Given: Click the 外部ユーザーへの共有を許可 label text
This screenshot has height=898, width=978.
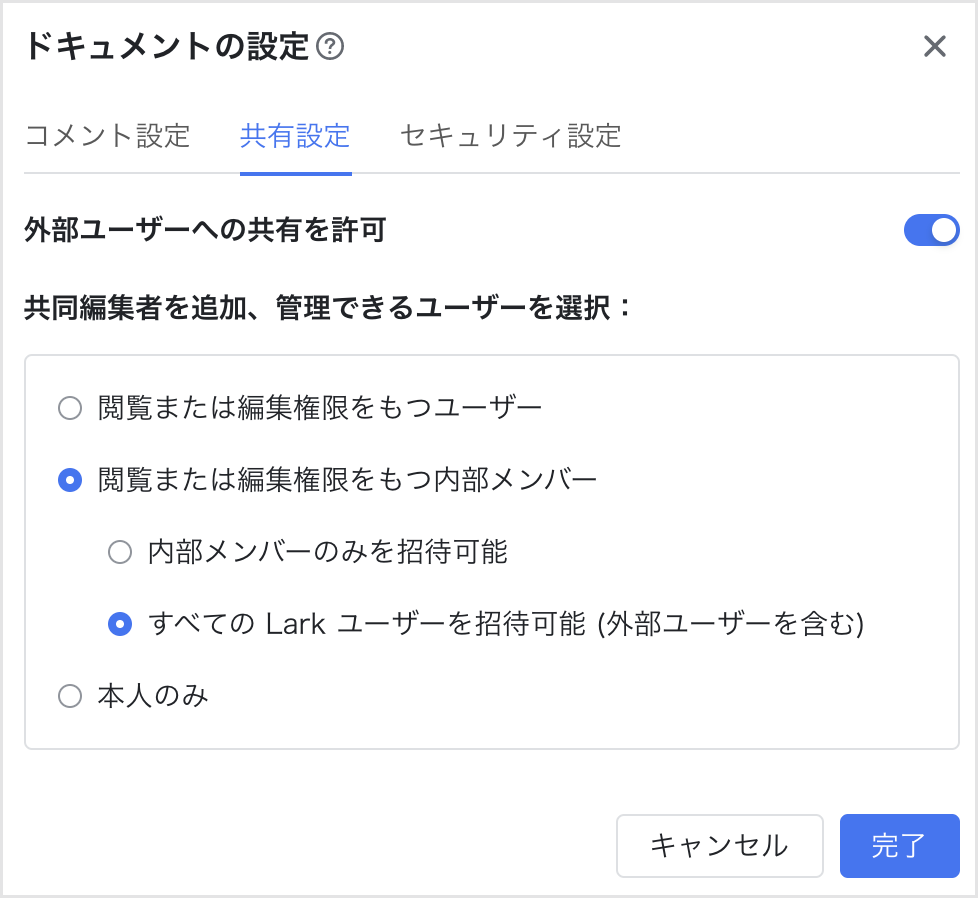Looking at the screenshot, I should 205,231.
